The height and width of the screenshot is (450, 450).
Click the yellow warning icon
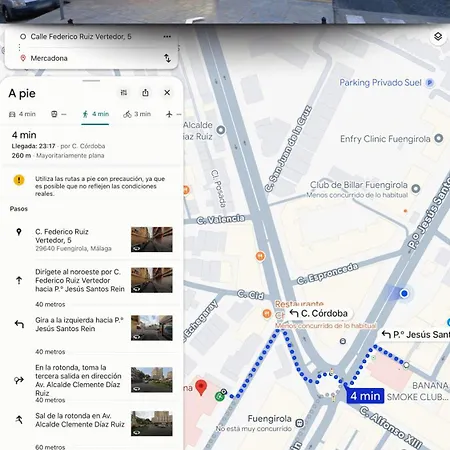tap(19, 180)
